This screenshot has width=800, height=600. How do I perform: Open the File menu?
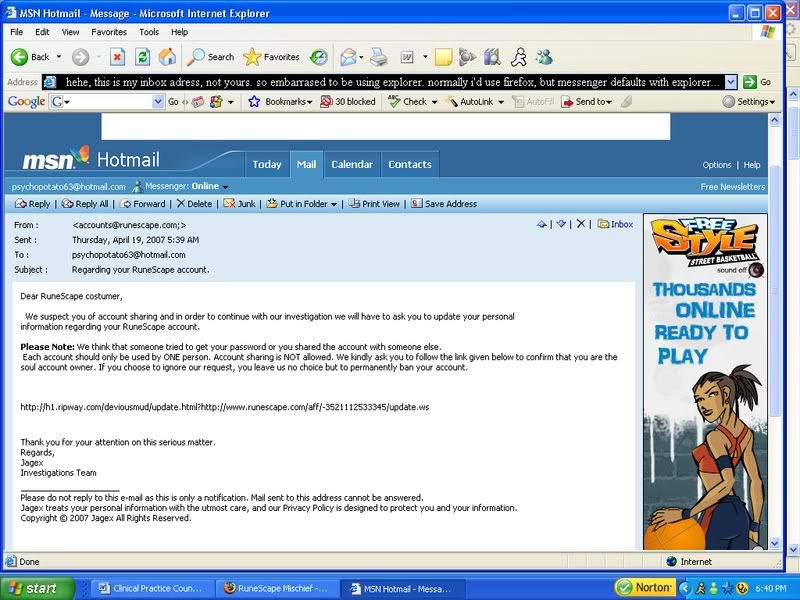[16, 32]
